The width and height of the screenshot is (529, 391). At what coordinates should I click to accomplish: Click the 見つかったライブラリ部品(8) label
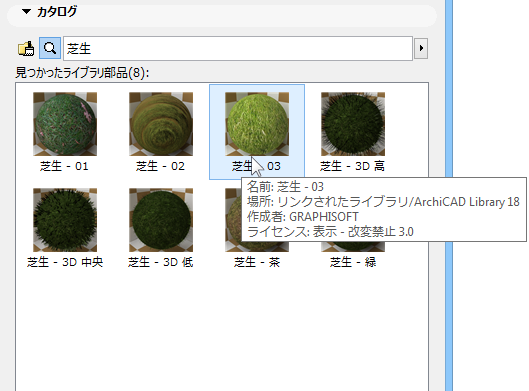[x=82, y=73]
